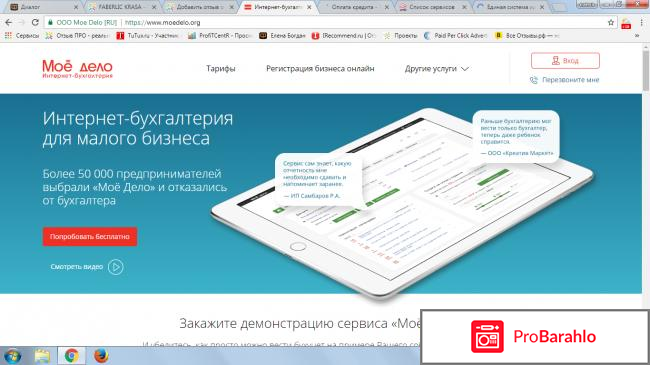Bookmark this page with the star icon

coord(611,22)
